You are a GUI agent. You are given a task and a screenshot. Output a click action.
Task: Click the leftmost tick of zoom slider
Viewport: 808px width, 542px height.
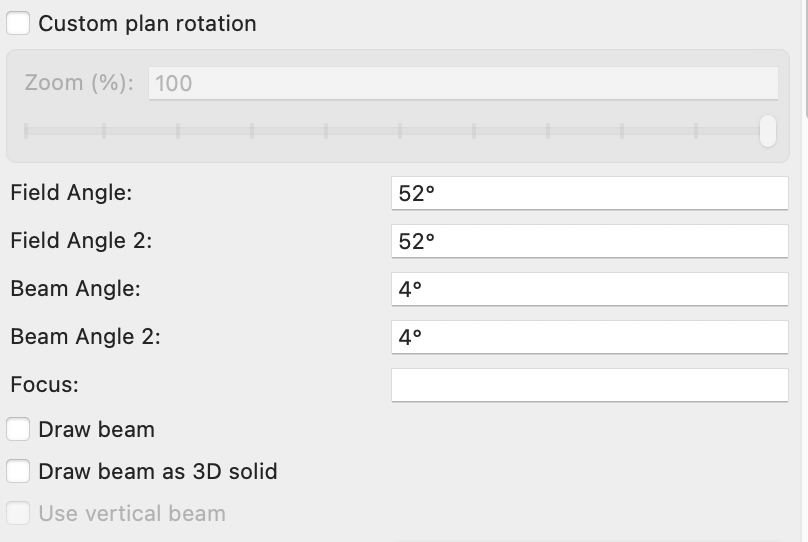tap(26, 131)
